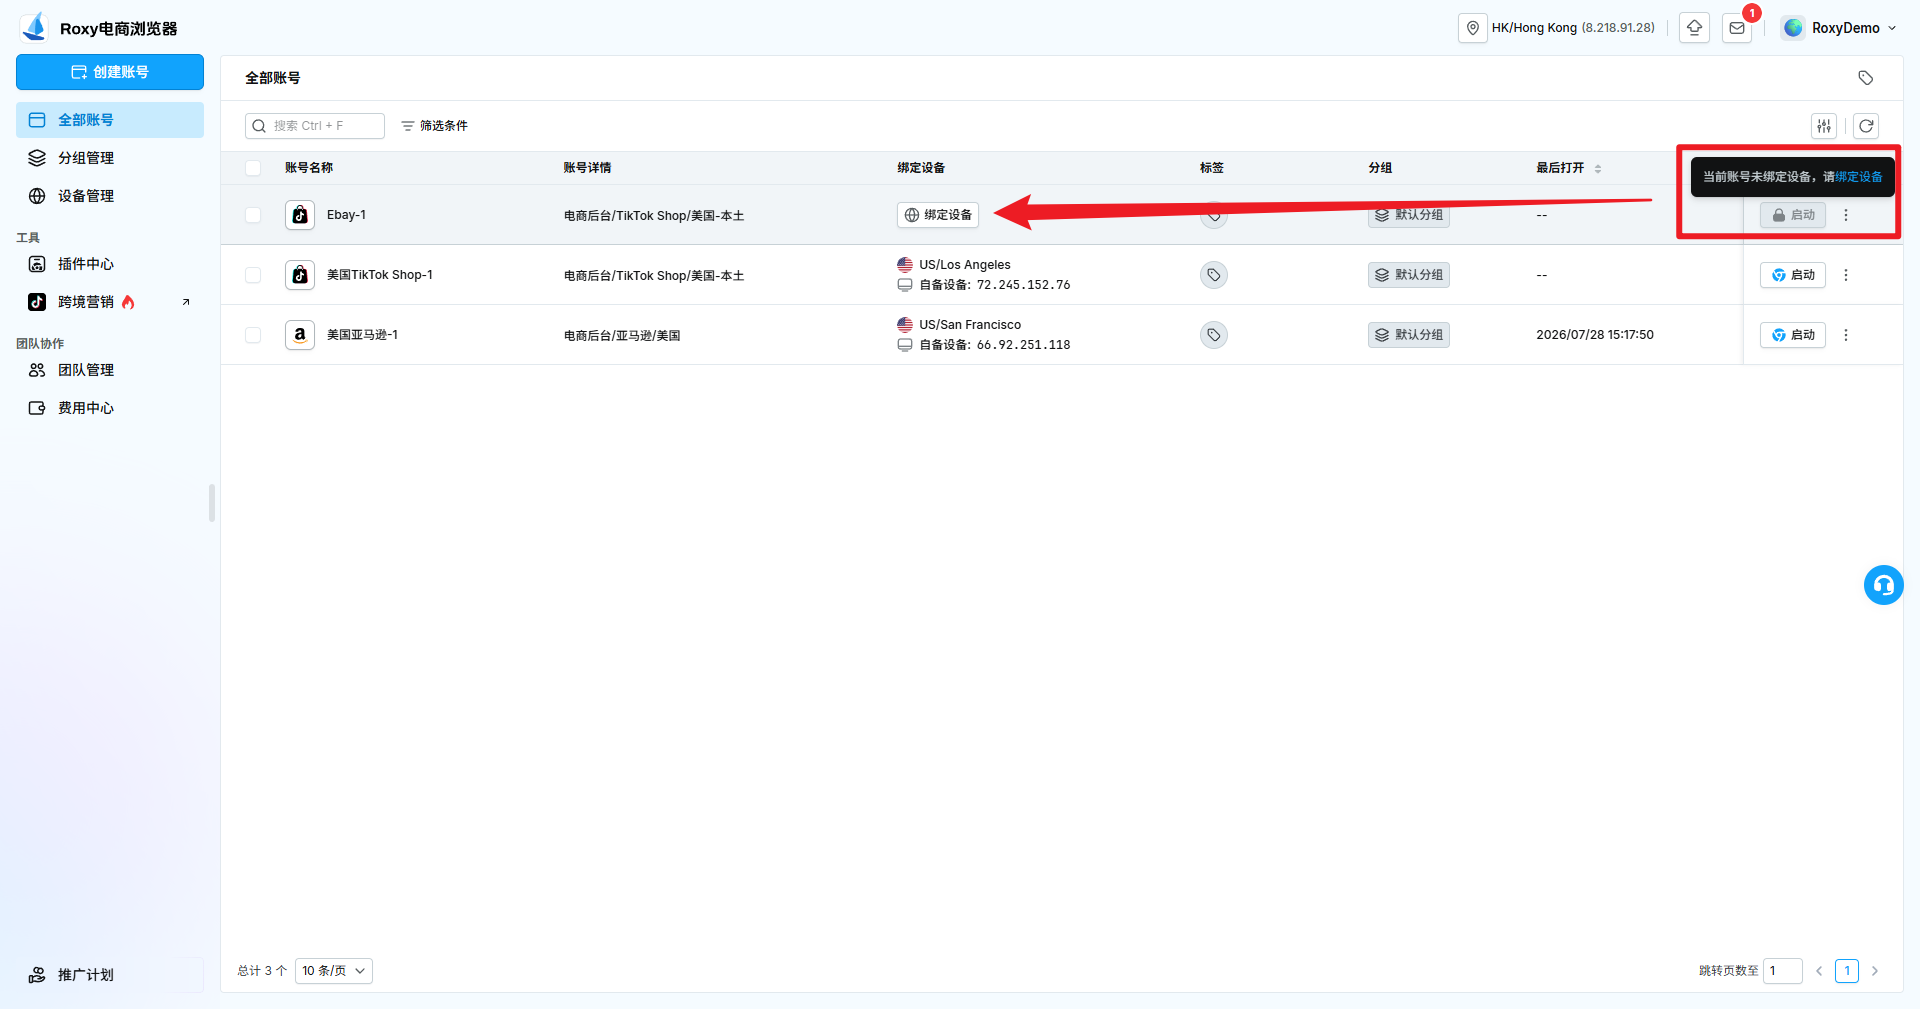
Task: Click the RoxyDemo avatar icon
Action: pyautogui.click(x=1793, y=28)
